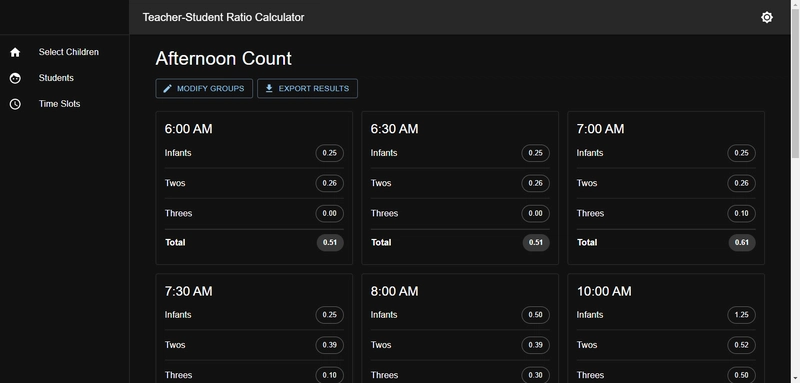The width and height of the screenshot is (800, 383).
Task: Click Total 0.51 chip in 6:30 AM card
Action: (536, 243)
